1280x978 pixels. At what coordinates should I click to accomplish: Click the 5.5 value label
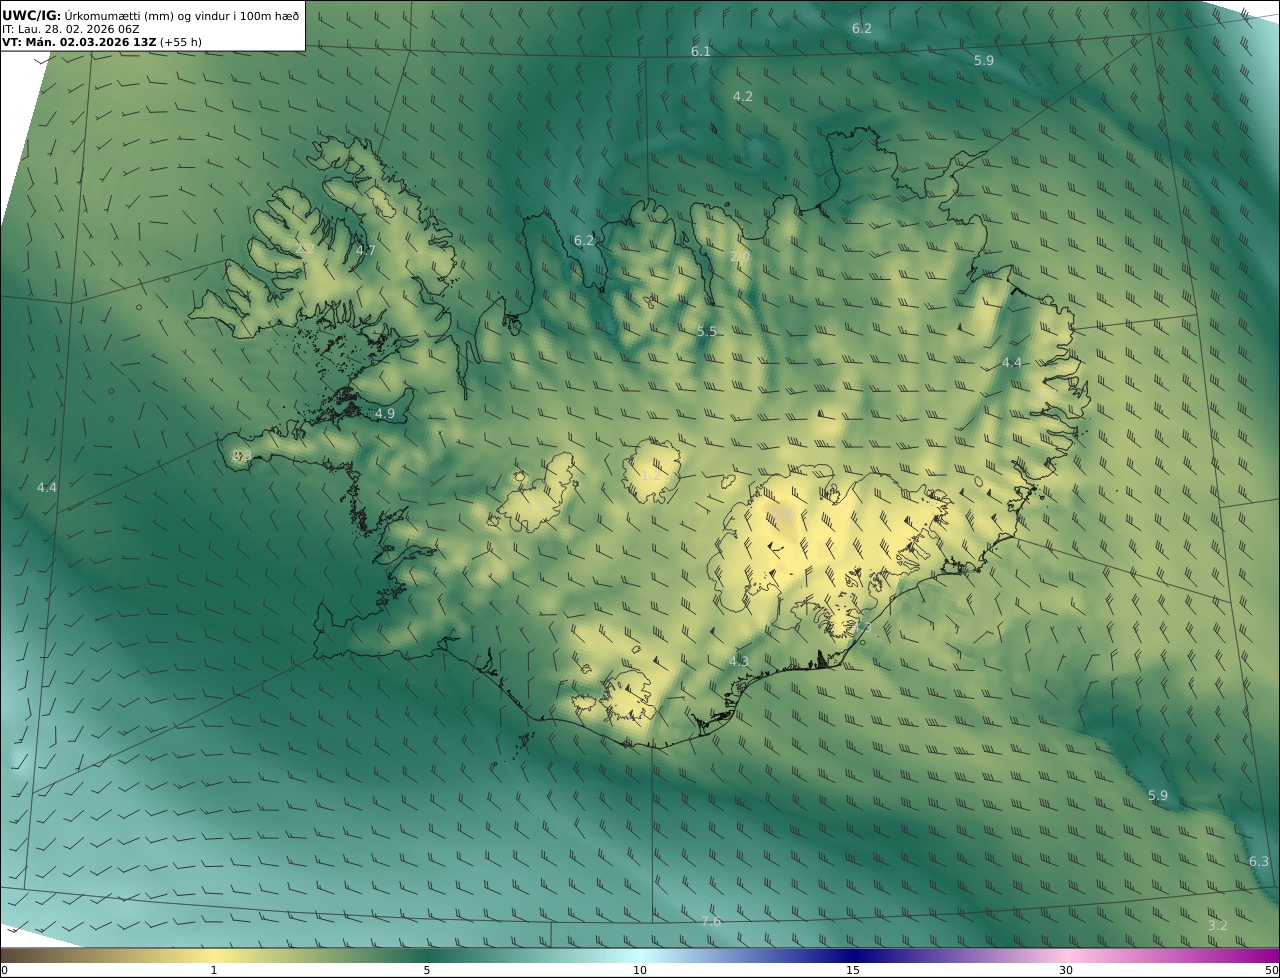707,331
